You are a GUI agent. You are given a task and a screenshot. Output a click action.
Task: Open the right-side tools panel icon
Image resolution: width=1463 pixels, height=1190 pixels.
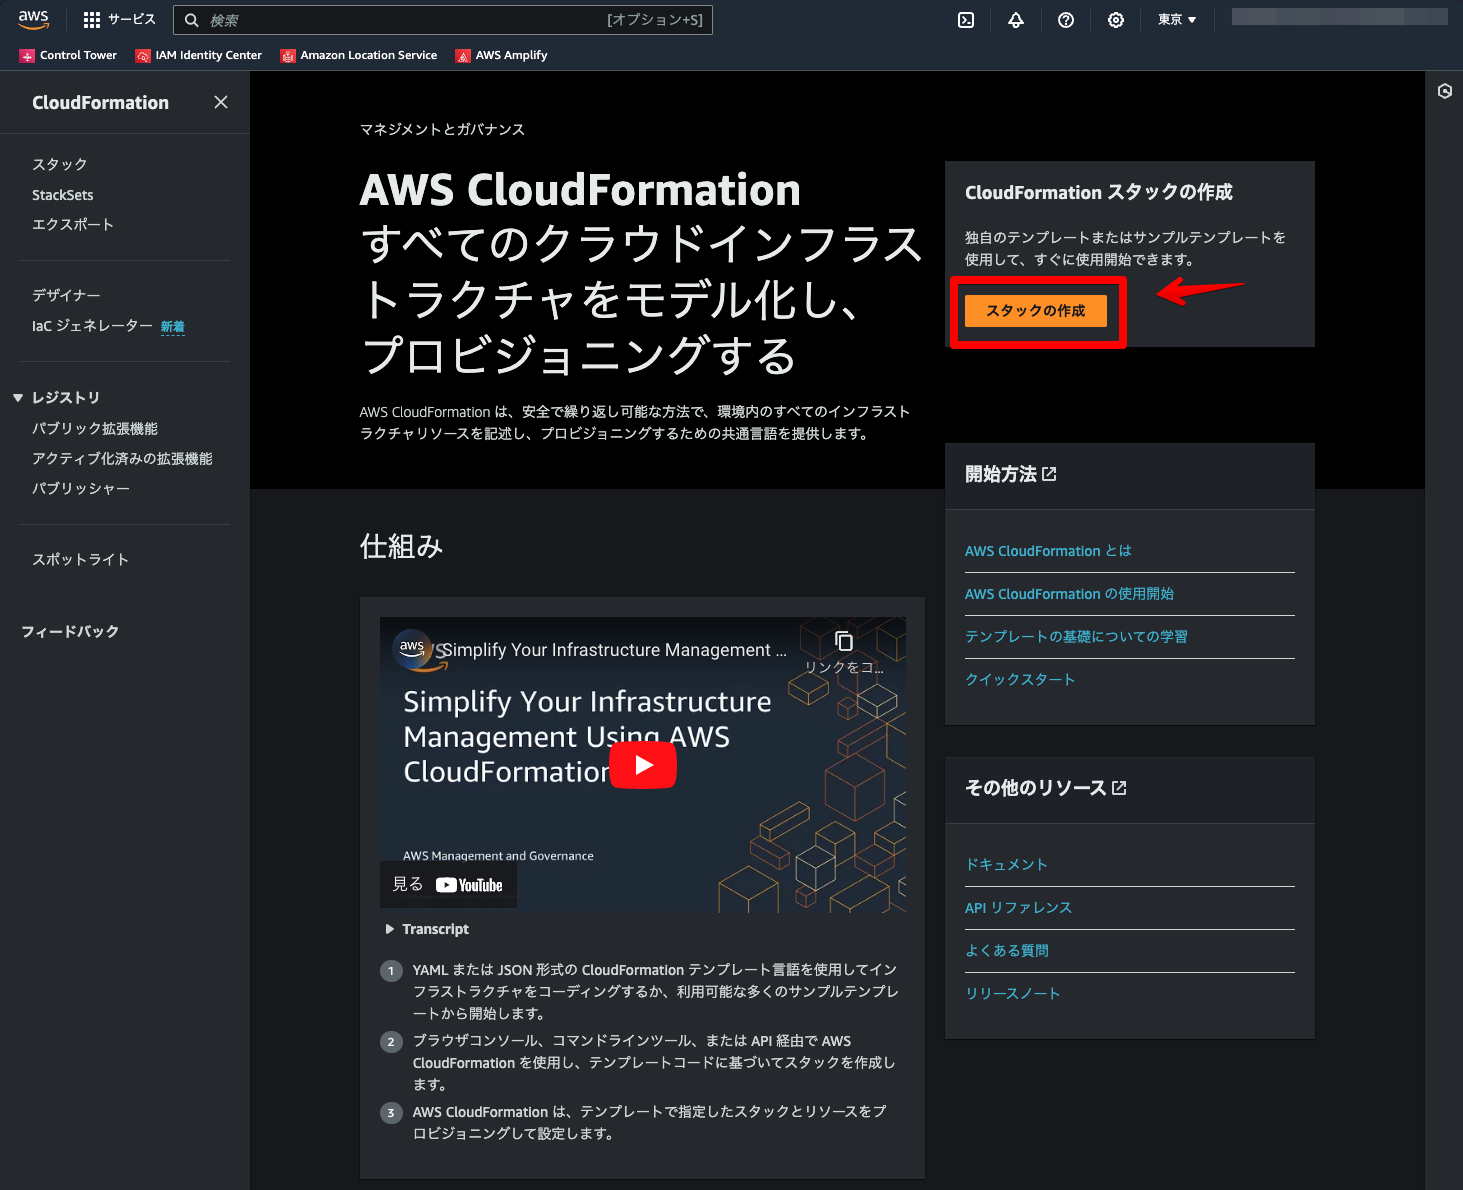pyautogui.click(x=1445, y=91)
